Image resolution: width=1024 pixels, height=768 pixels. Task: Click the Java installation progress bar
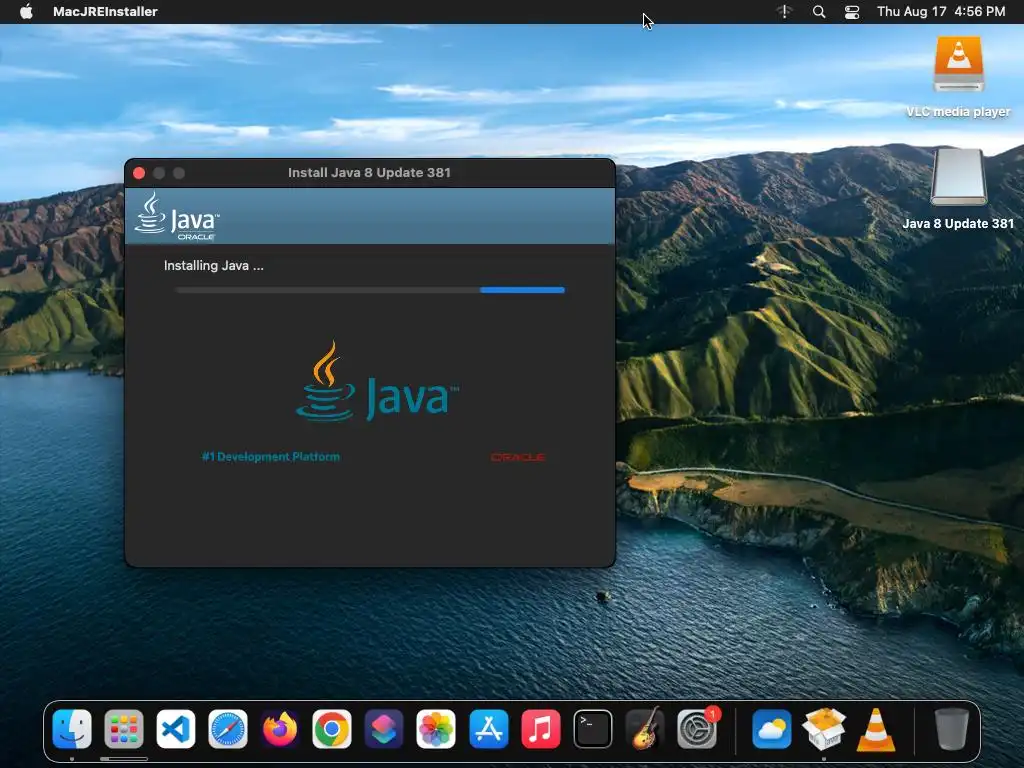370,290
